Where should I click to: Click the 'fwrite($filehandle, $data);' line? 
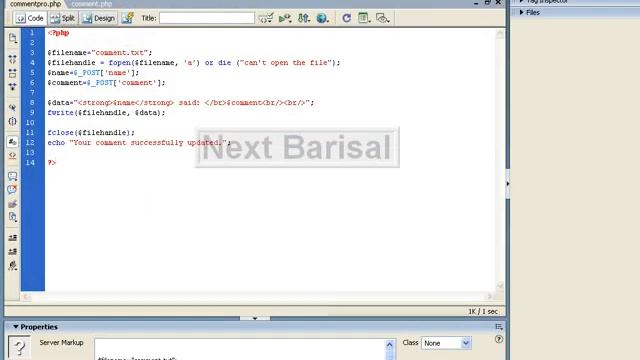point(107,113)
